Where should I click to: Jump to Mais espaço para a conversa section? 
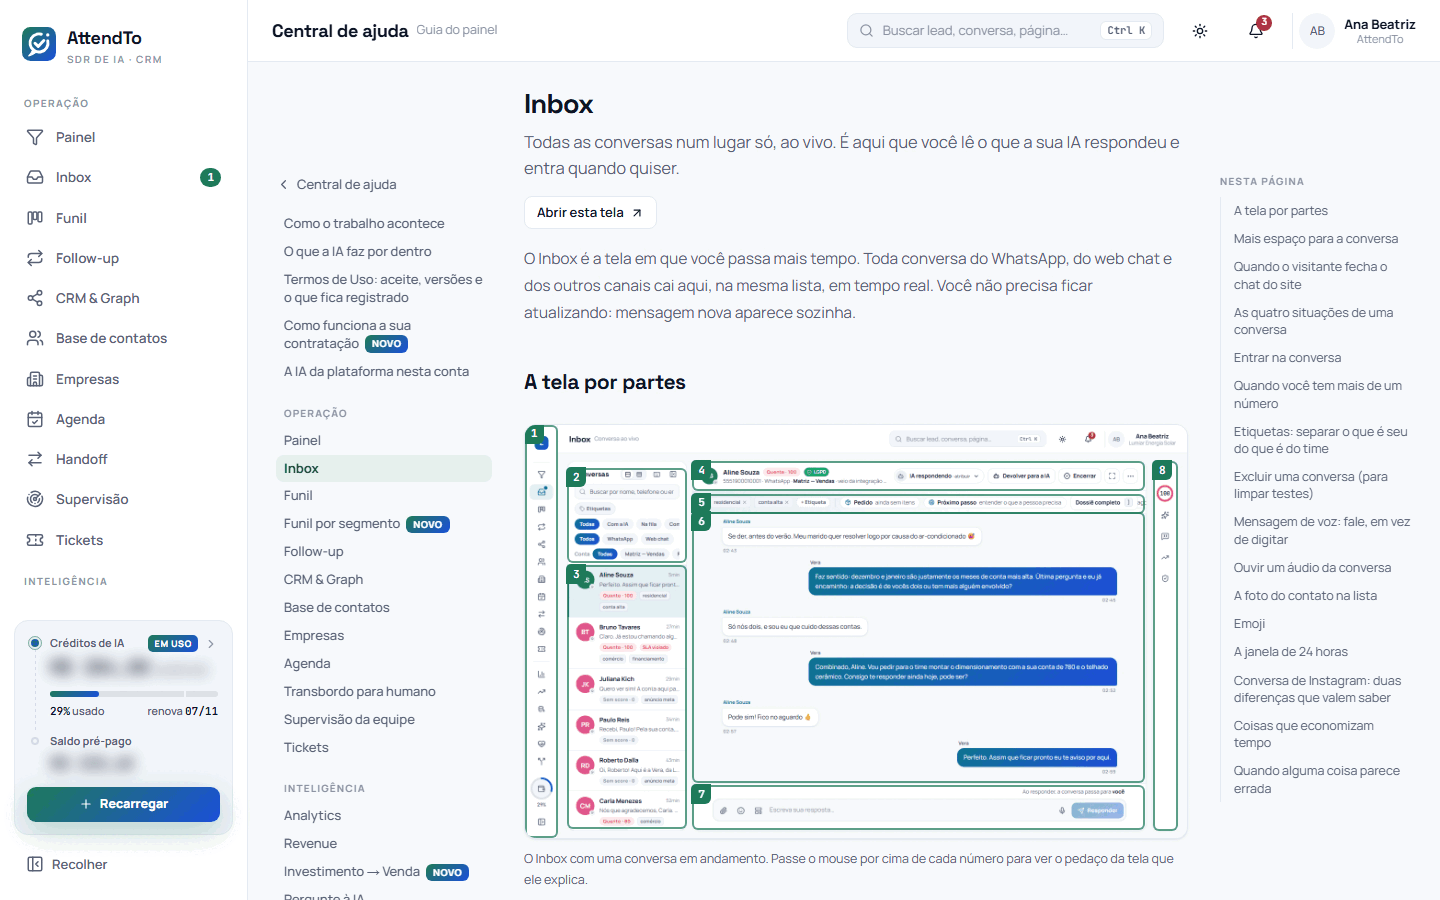click(1316, 239)
